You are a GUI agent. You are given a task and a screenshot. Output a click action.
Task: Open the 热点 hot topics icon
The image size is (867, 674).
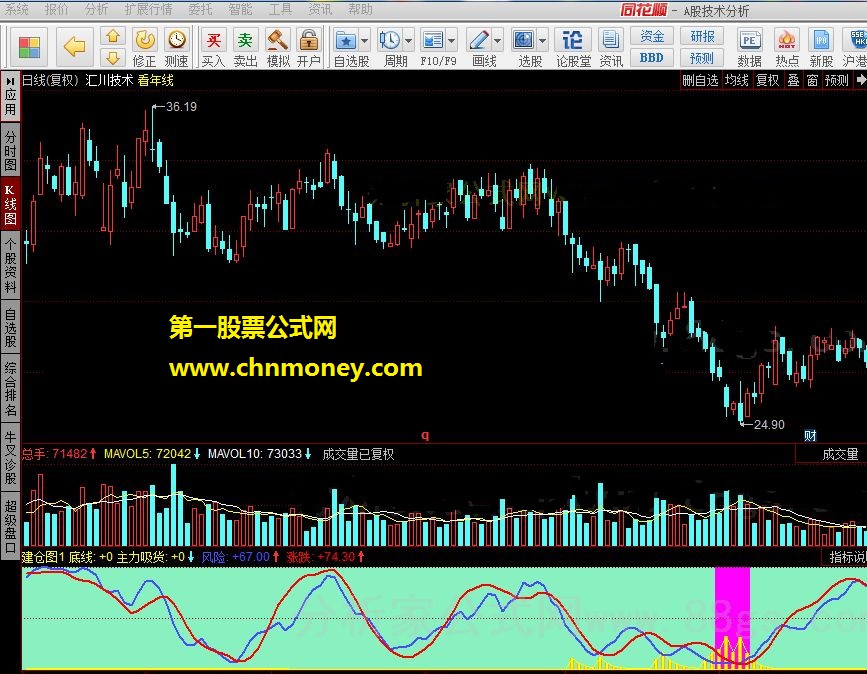786,48
